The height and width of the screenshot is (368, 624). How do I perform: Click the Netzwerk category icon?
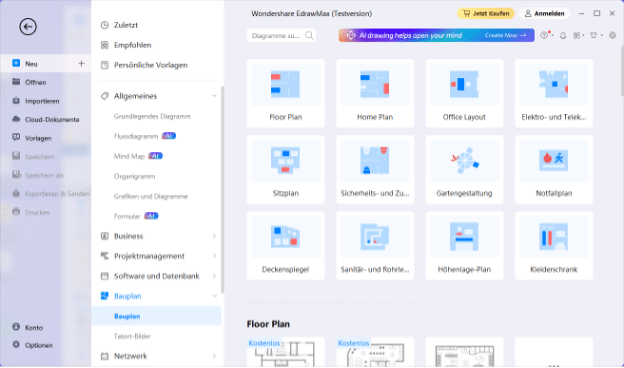click(105, 356)
